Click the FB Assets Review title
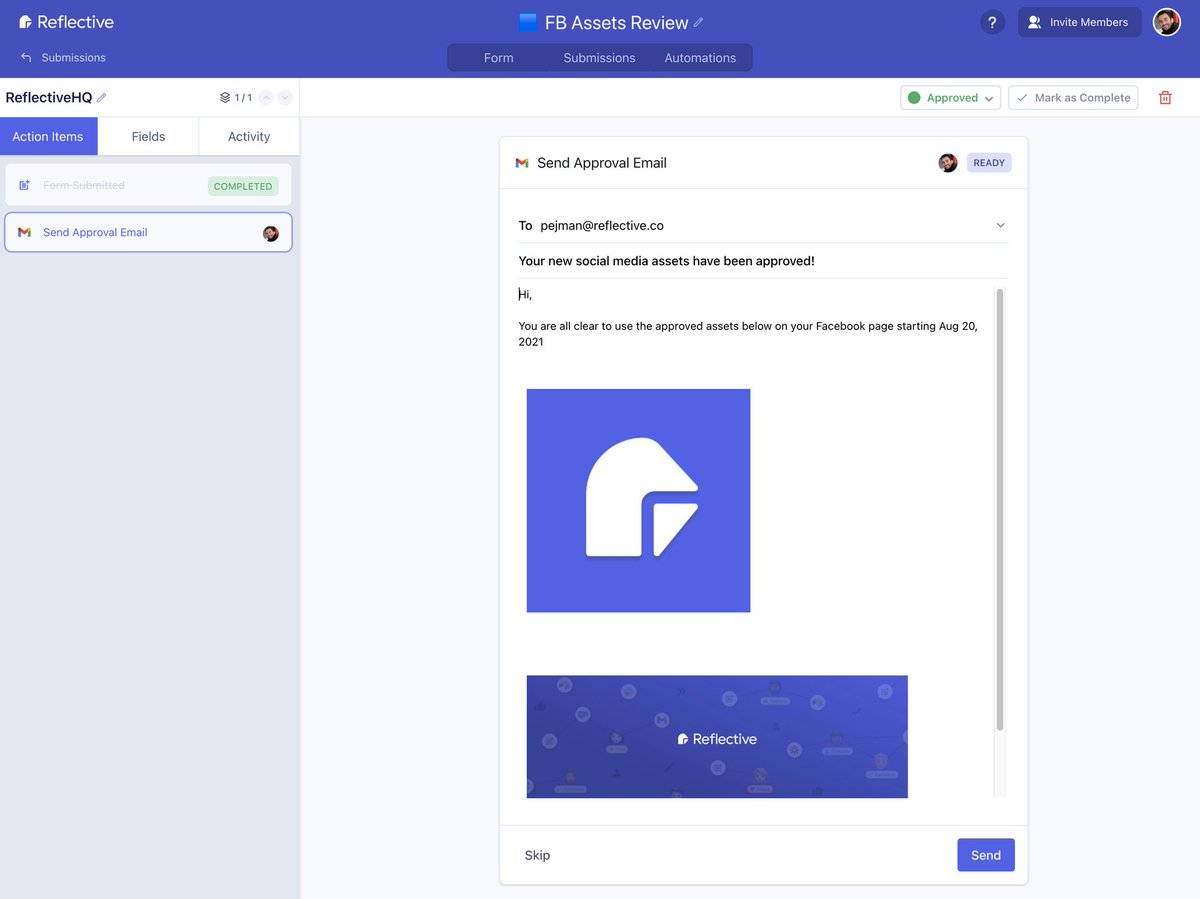Screen dimensions: 1200x899 point(616,23)
